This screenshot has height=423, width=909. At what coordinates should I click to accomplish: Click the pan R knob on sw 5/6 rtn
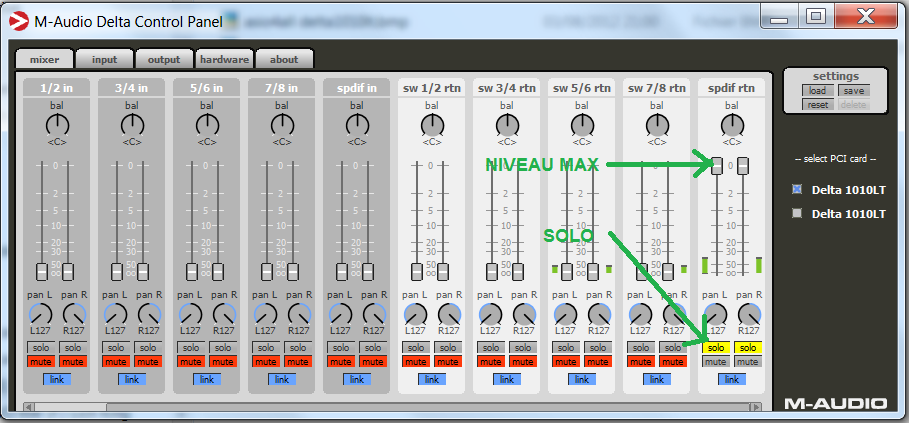pyautogui.click(x=599, y=314)
